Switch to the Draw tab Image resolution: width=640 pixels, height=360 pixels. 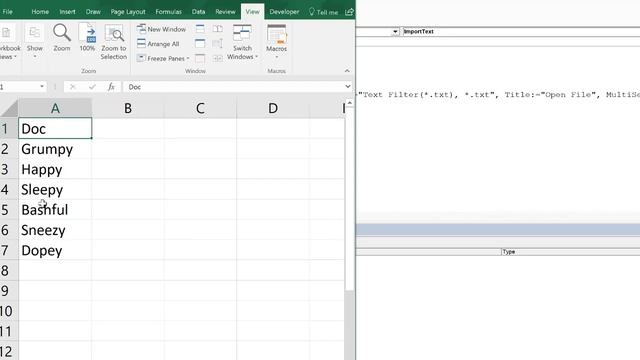93,12
